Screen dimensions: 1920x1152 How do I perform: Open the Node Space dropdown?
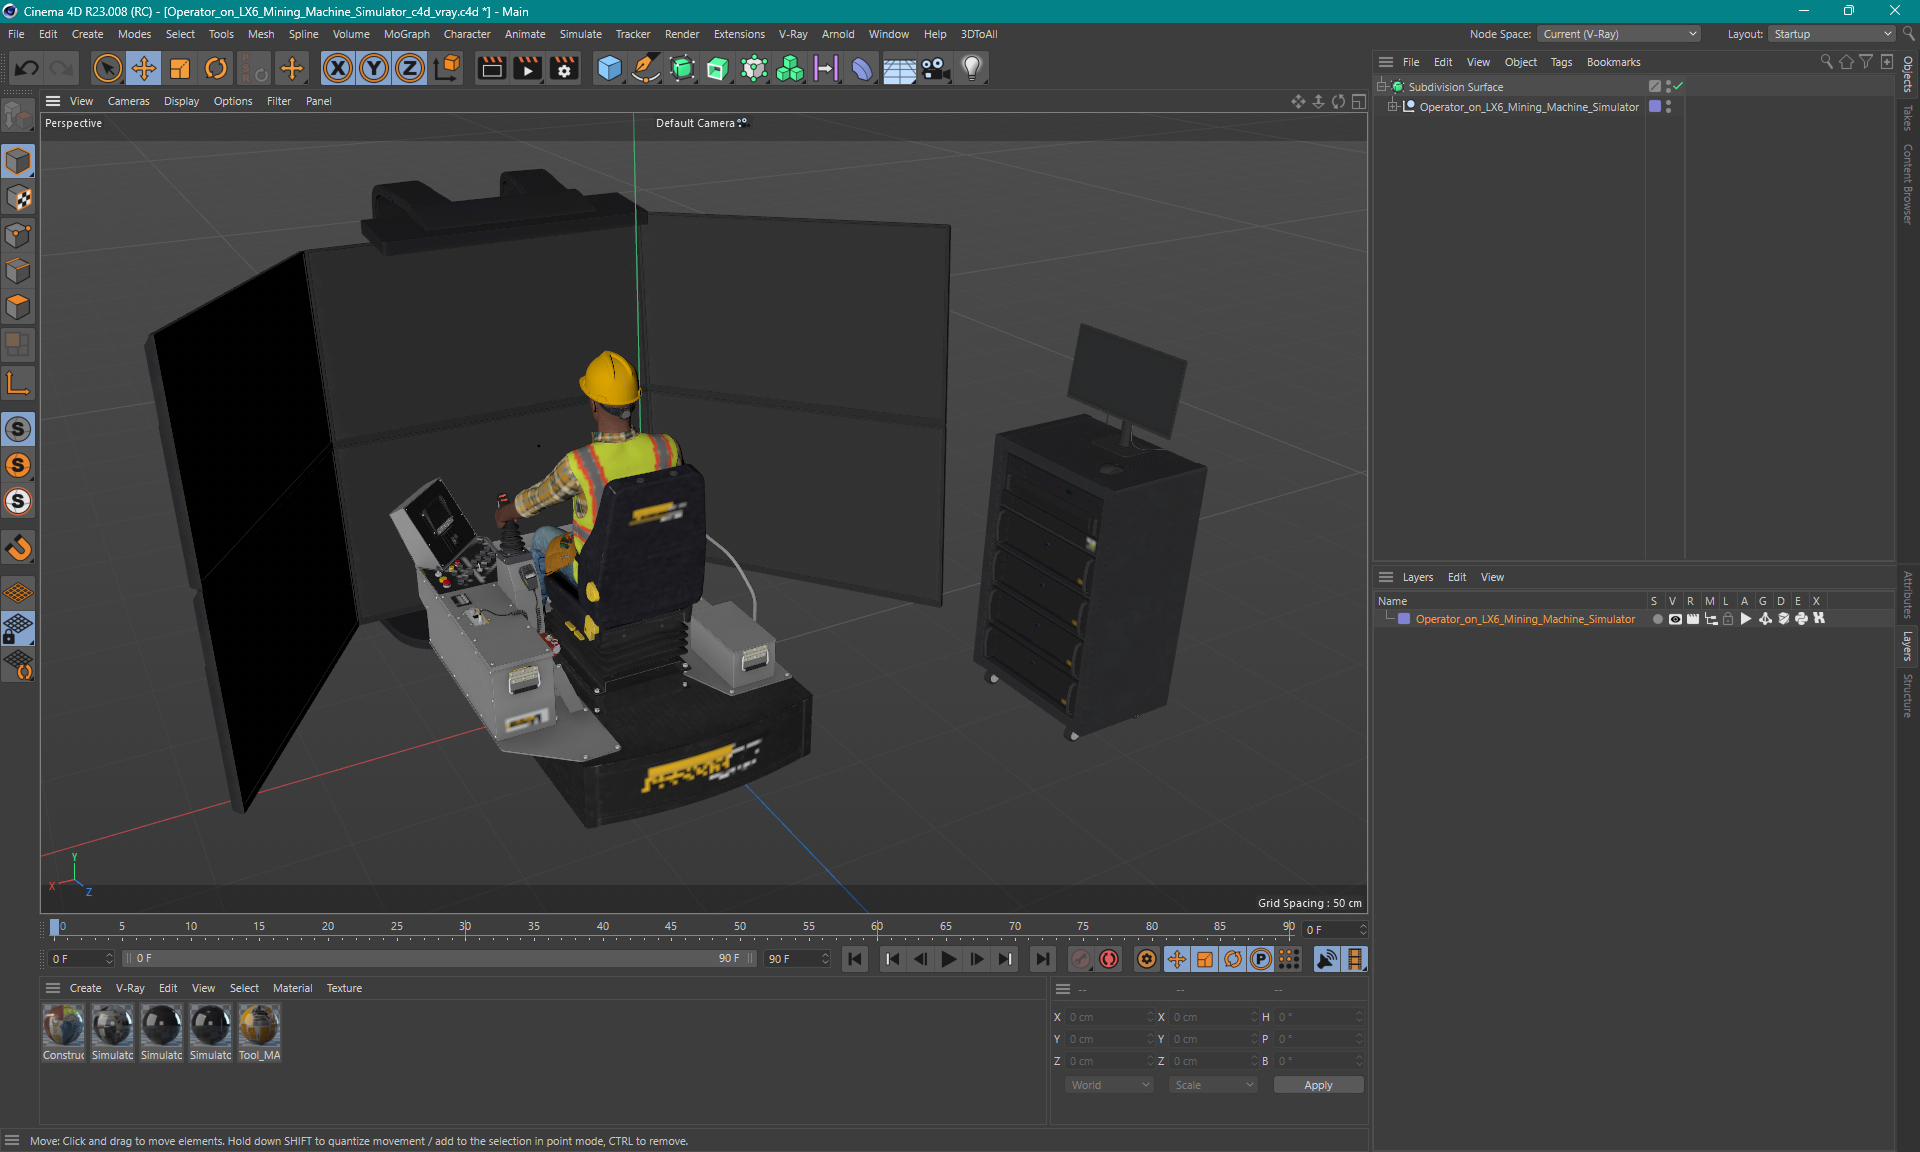1619,34
